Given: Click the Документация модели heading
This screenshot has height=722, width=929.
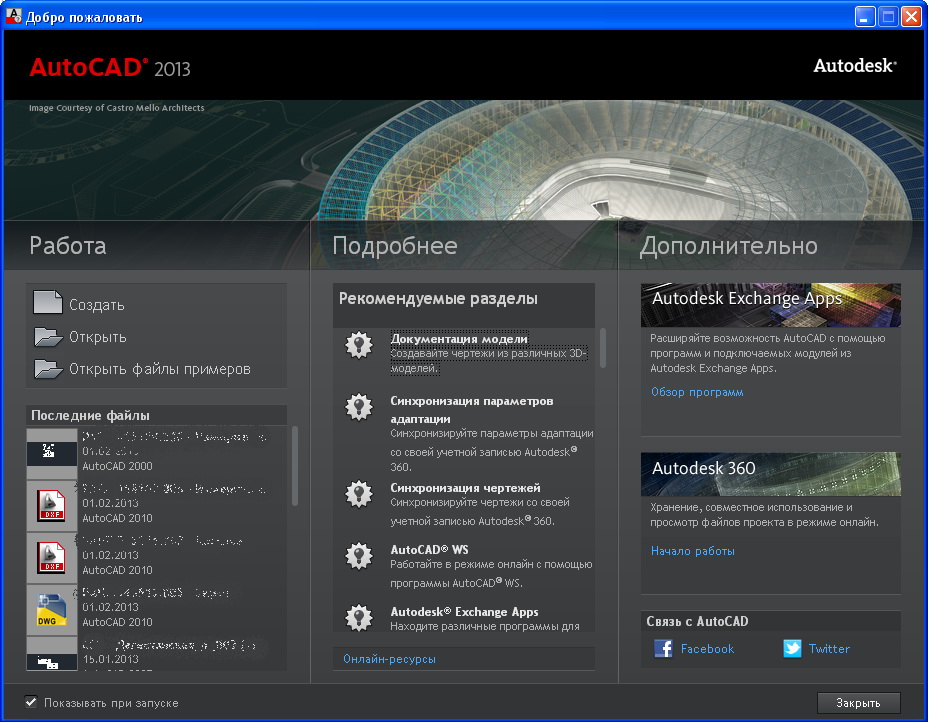Looking at the screenshot, I should (x=459, y=339).
